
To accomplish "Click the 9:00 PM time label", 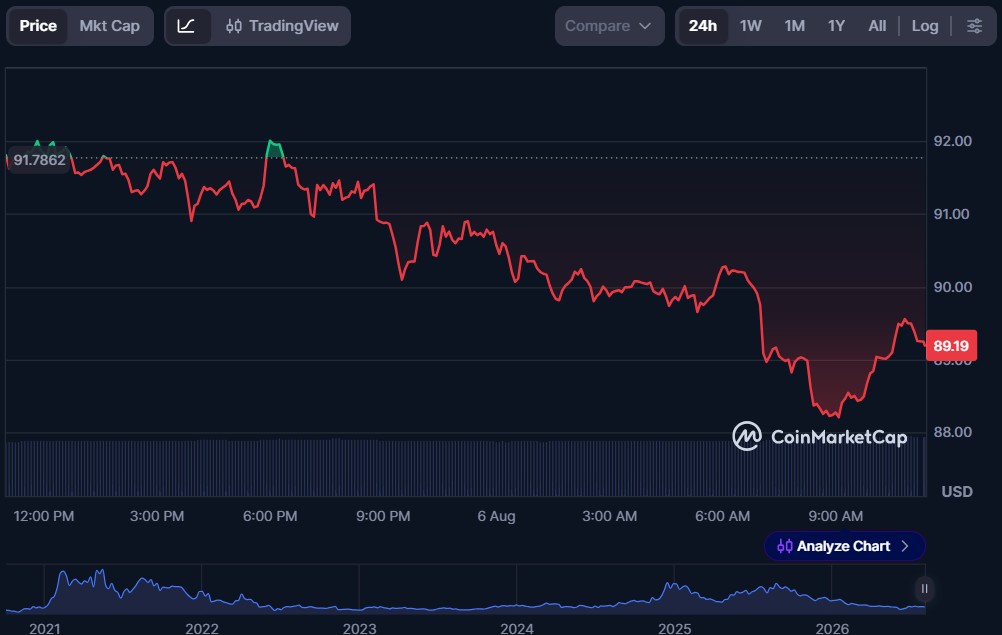I will pyautogui.click(x=383, y=516).
